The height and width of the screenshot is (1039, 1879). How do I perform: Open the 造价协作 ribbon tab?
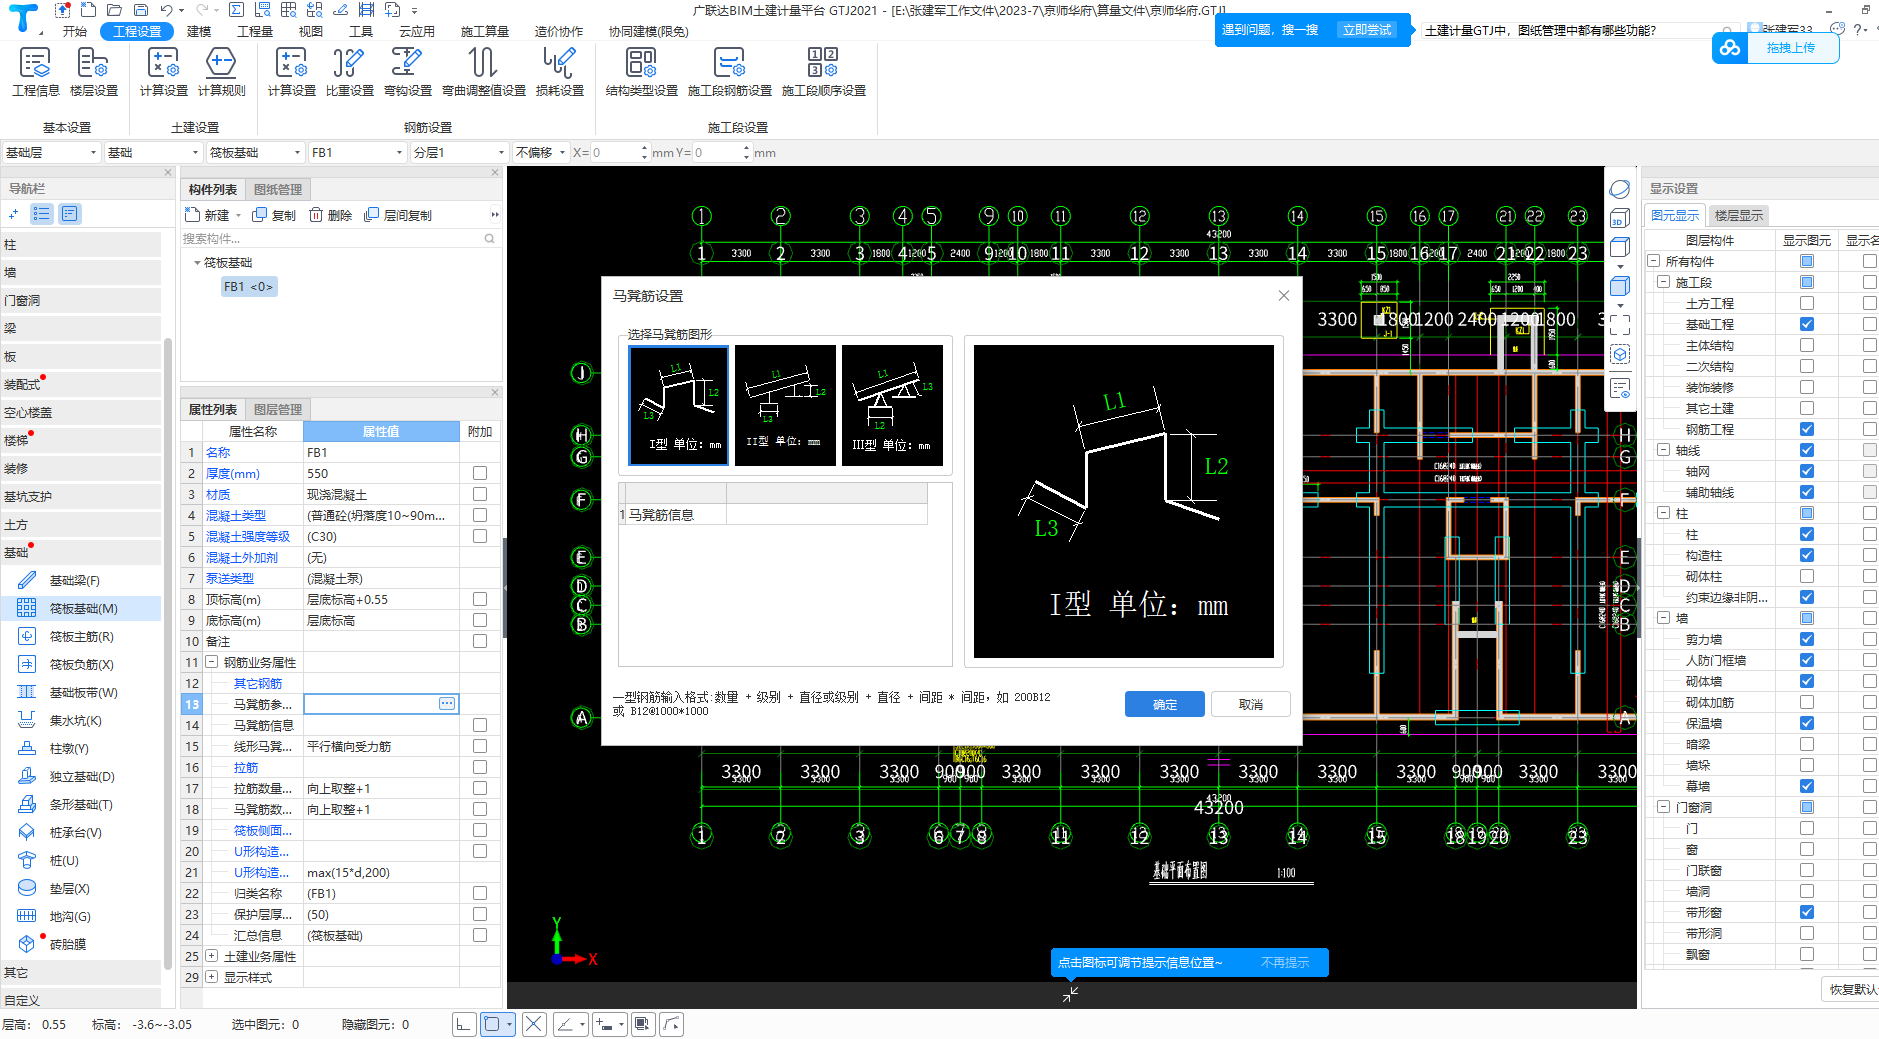pos(558,31)
